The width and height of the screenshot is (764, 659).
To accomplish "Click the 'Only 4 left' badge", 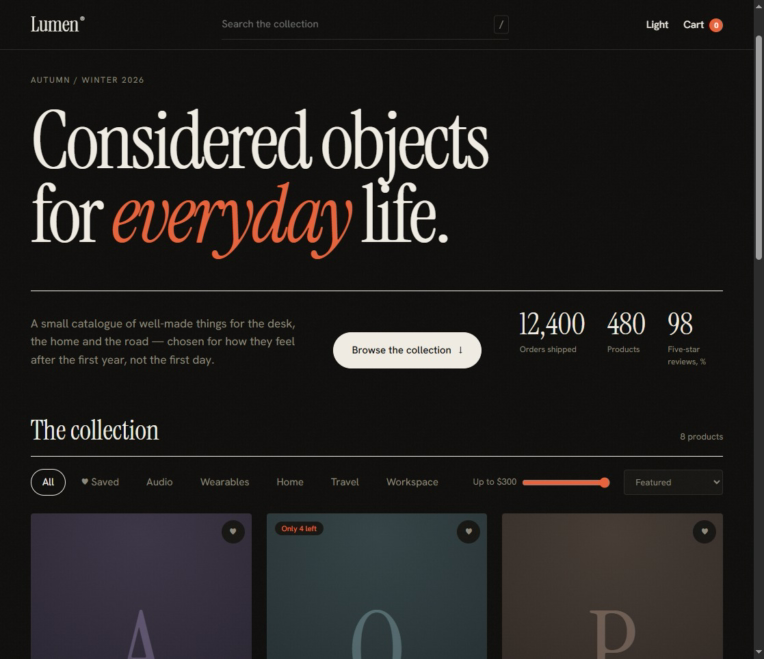I will coord(299,529).
